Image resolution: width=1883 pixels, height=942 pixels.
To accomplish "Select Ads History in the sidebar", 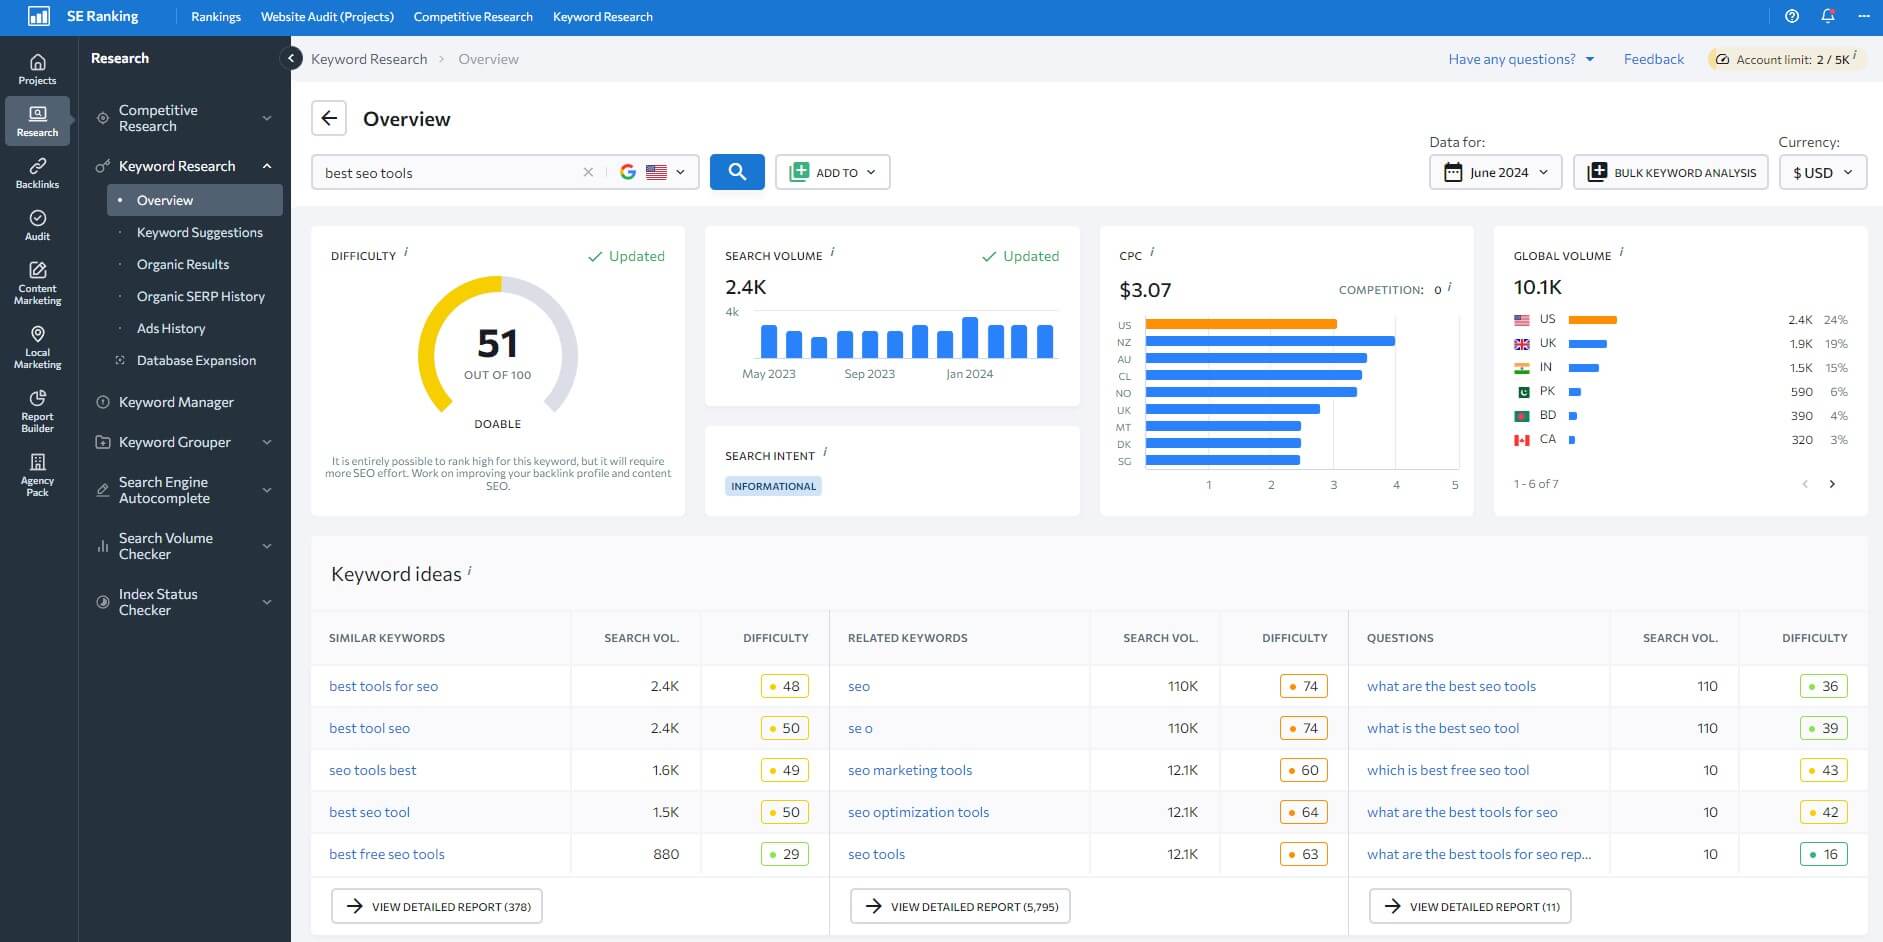I will (171, 328).
